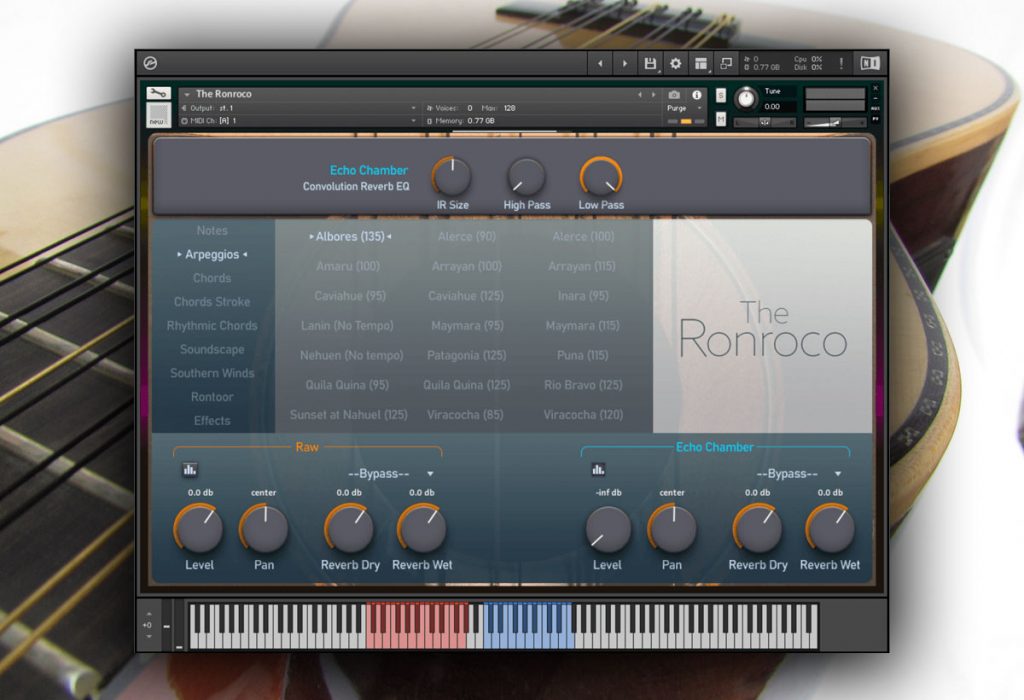The height and width of the screenshot is (700, 1024).
Task: Choose the Sunset at Nahuel (125) preset
Action: coord(349,415)
